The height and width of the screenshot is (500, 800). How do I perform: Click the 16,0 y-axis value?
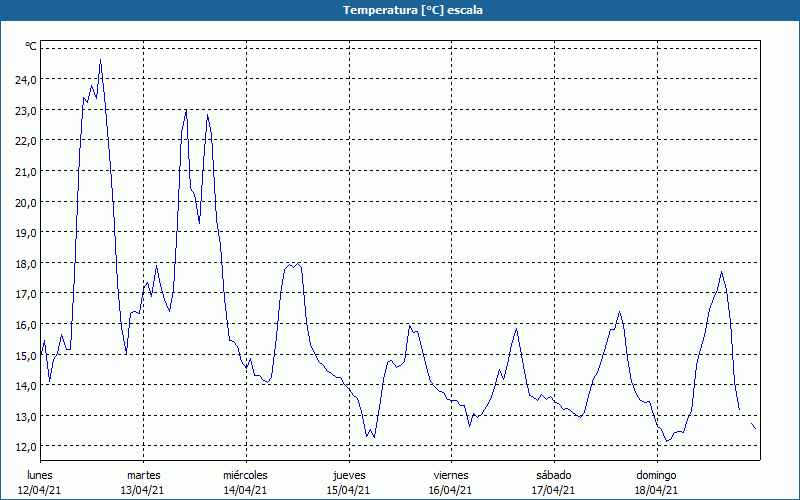point(27,324)
